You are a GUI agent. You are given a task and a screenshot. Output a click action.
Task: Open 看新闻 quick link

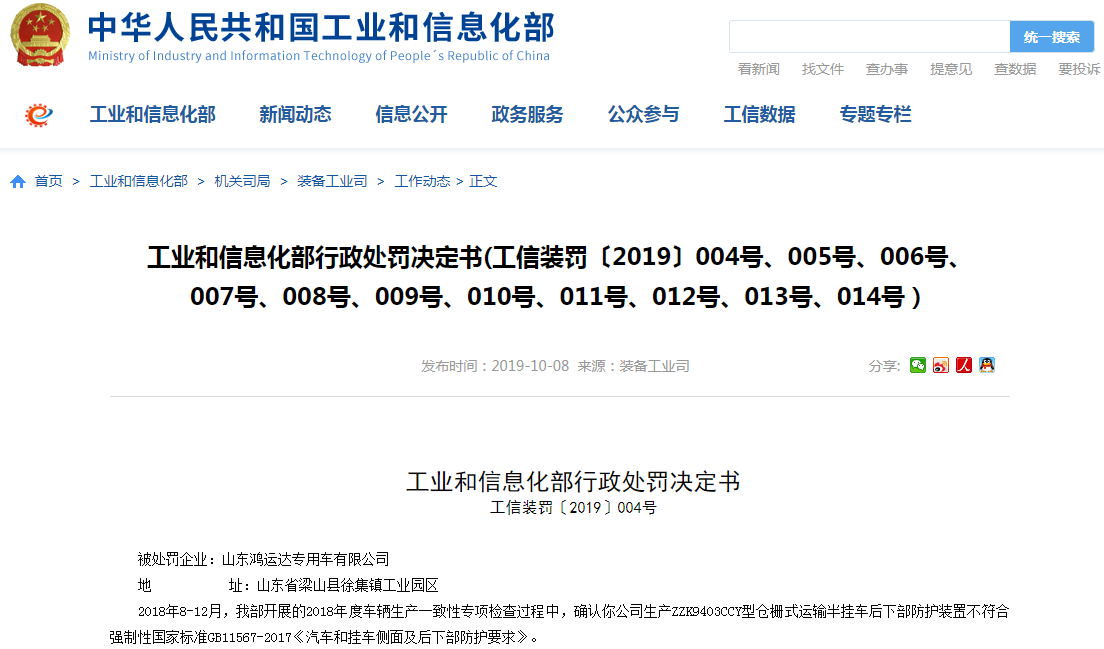point(758,69)
